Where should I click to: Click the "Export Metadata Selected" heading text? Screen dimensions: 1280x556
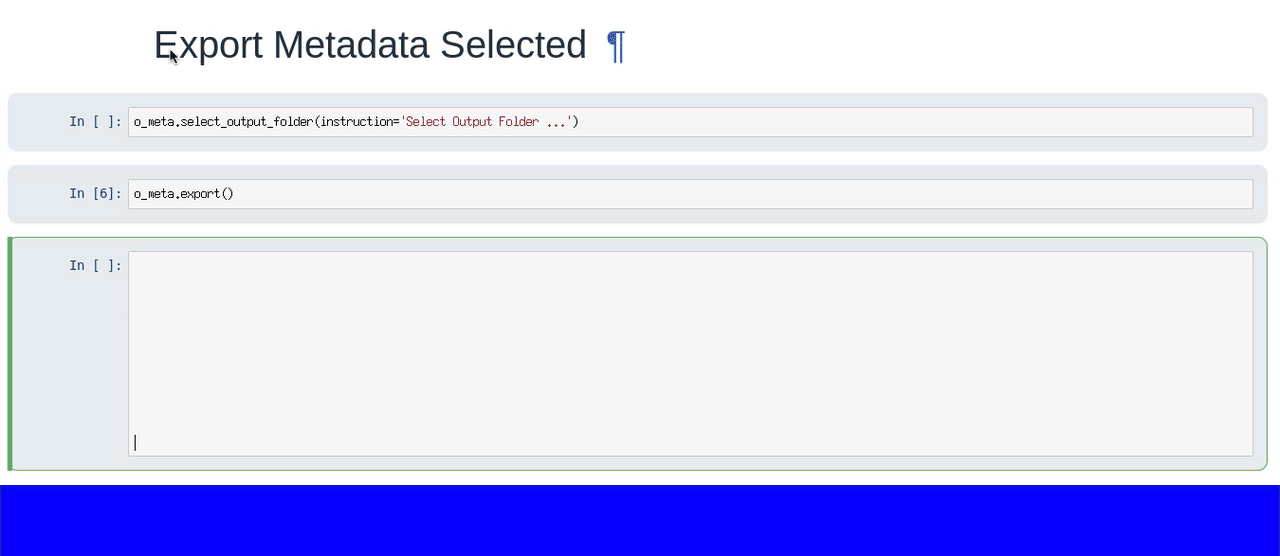[x=369, y=46]
